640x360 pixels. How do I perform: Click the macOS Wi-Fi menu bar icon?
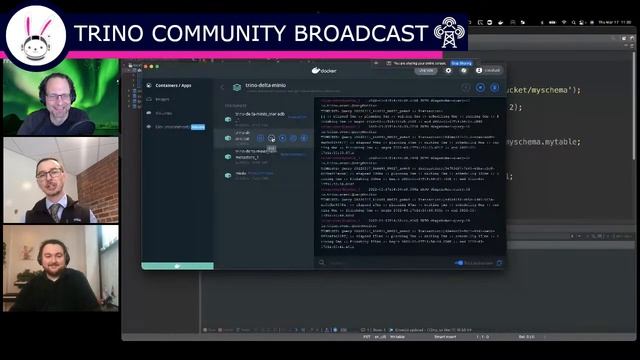(564, 22)
